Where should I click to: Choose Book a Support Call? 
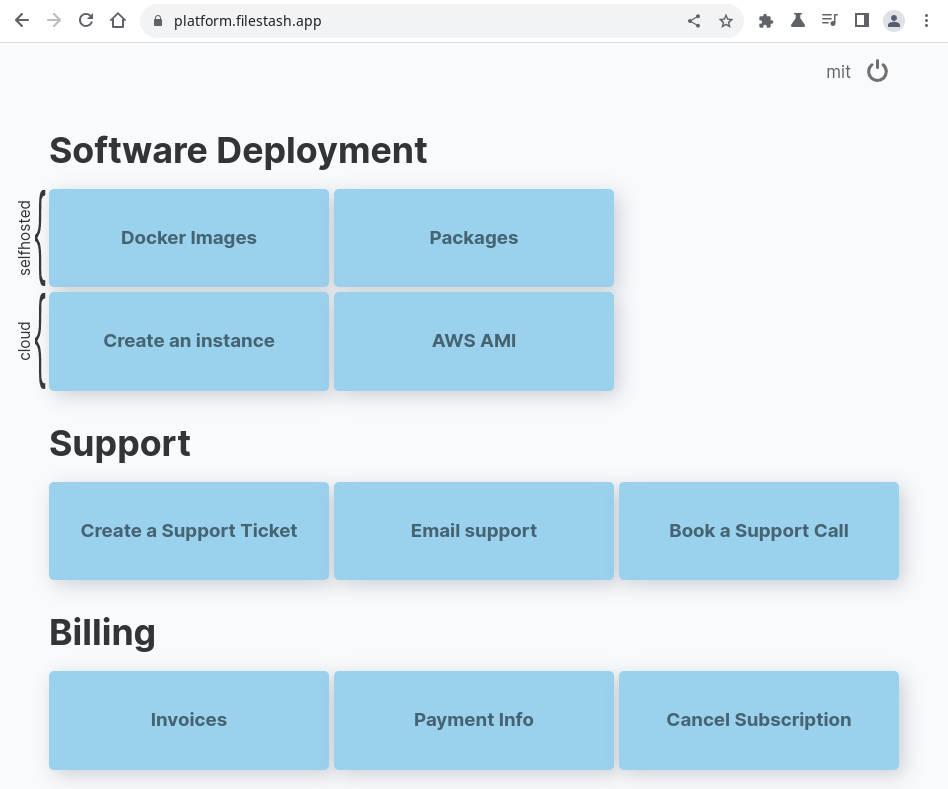(759, 531)
